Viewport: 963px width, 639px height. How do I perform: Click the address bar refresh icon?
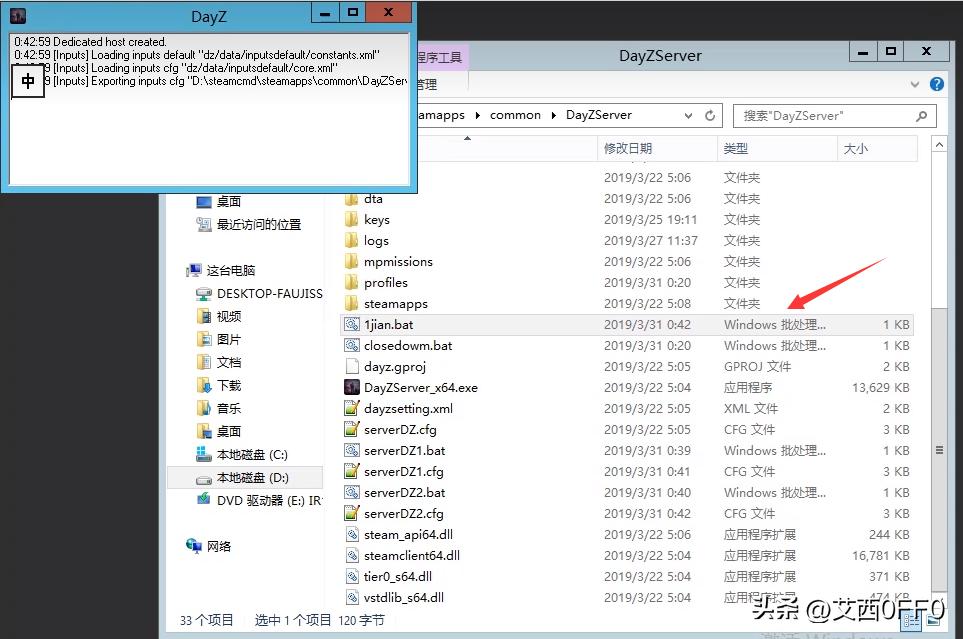click(708, 115)
